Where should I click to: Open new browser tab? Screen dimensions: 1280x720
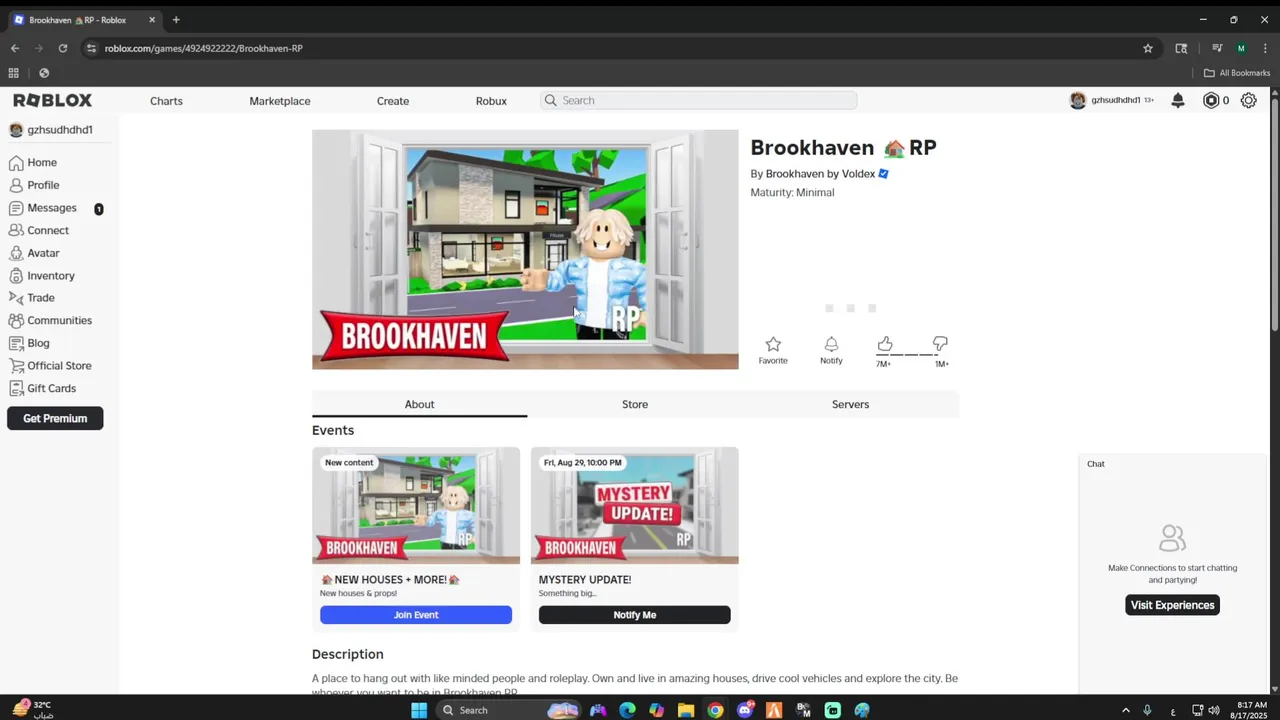tap(176, 19)
